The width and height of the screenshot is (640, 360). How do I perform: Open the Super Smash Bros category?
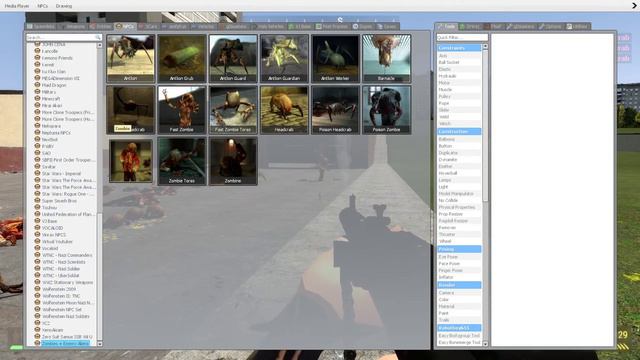click(60, 200)
